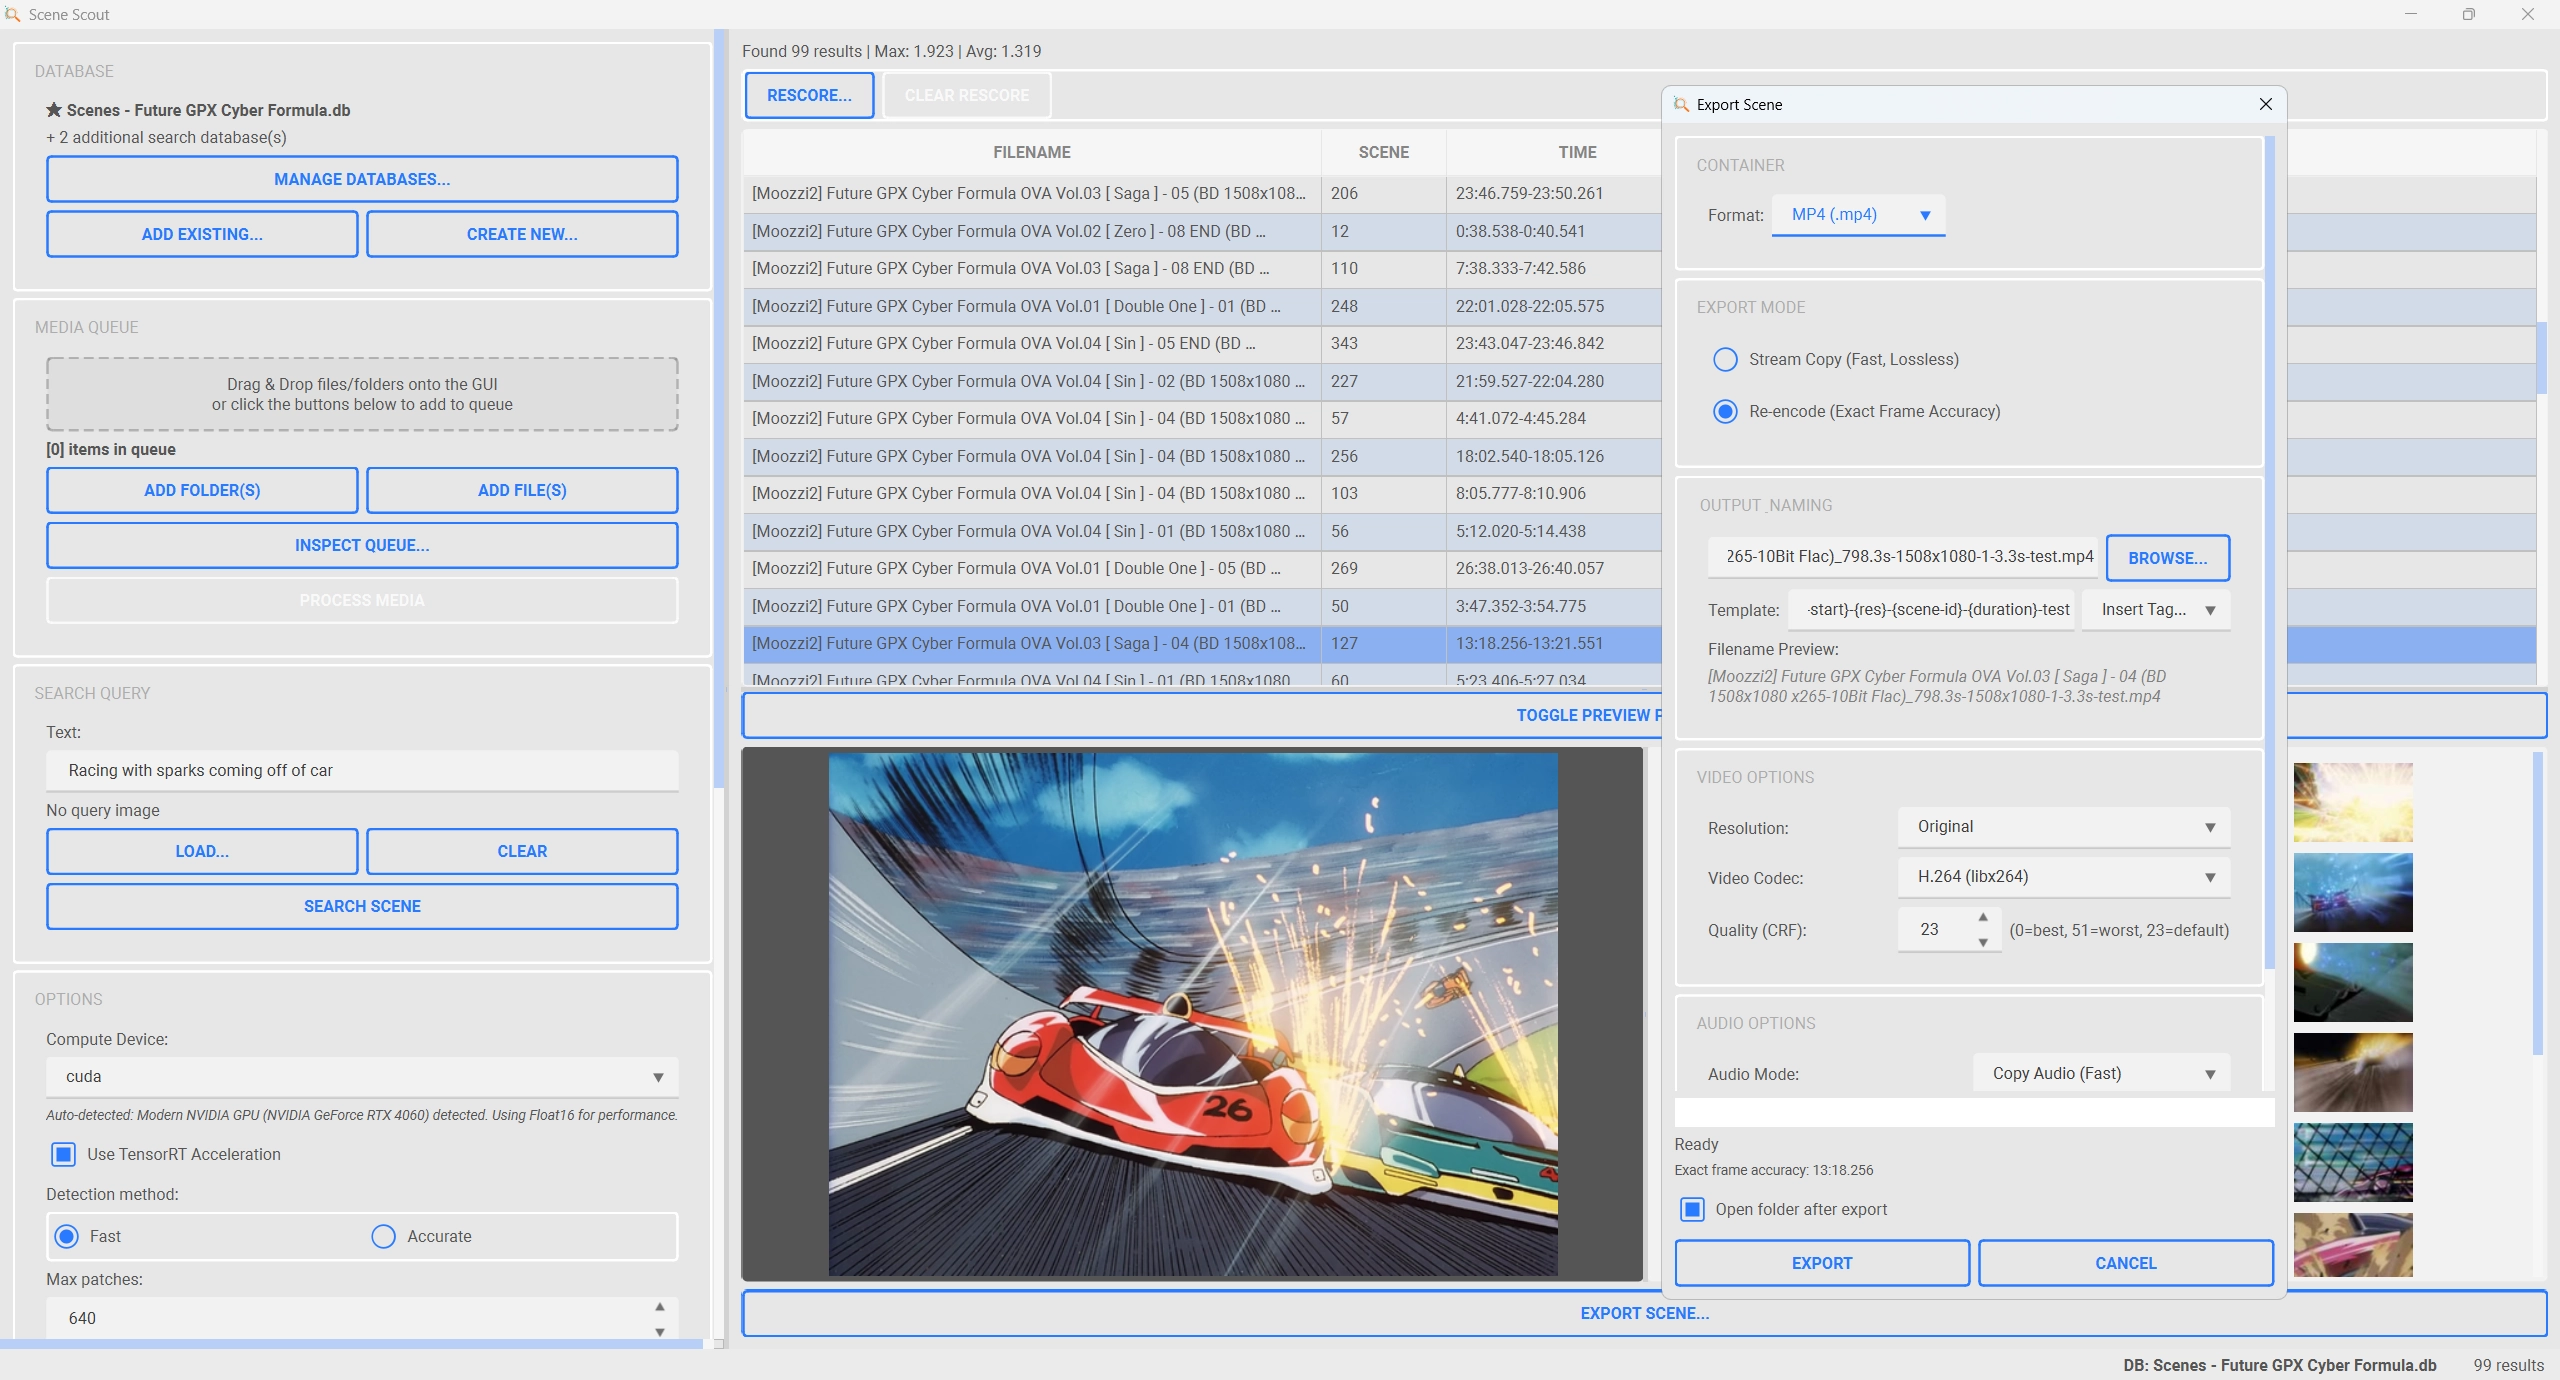This screenshot has width=2560, height=1380.
Task: Select the pink car thumbnail at bottom
Action: click(2353, 1245)
